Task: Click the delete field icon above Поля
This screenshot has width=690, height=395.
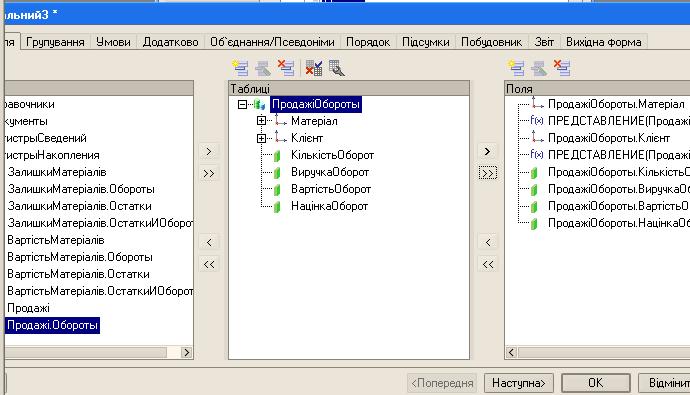Action: 562,68
